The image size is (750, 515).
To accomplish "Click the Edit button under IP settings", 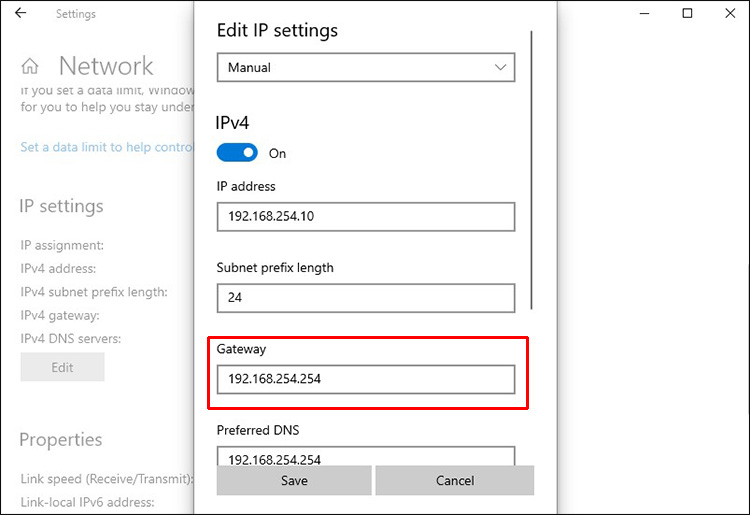I will (62, 367).
